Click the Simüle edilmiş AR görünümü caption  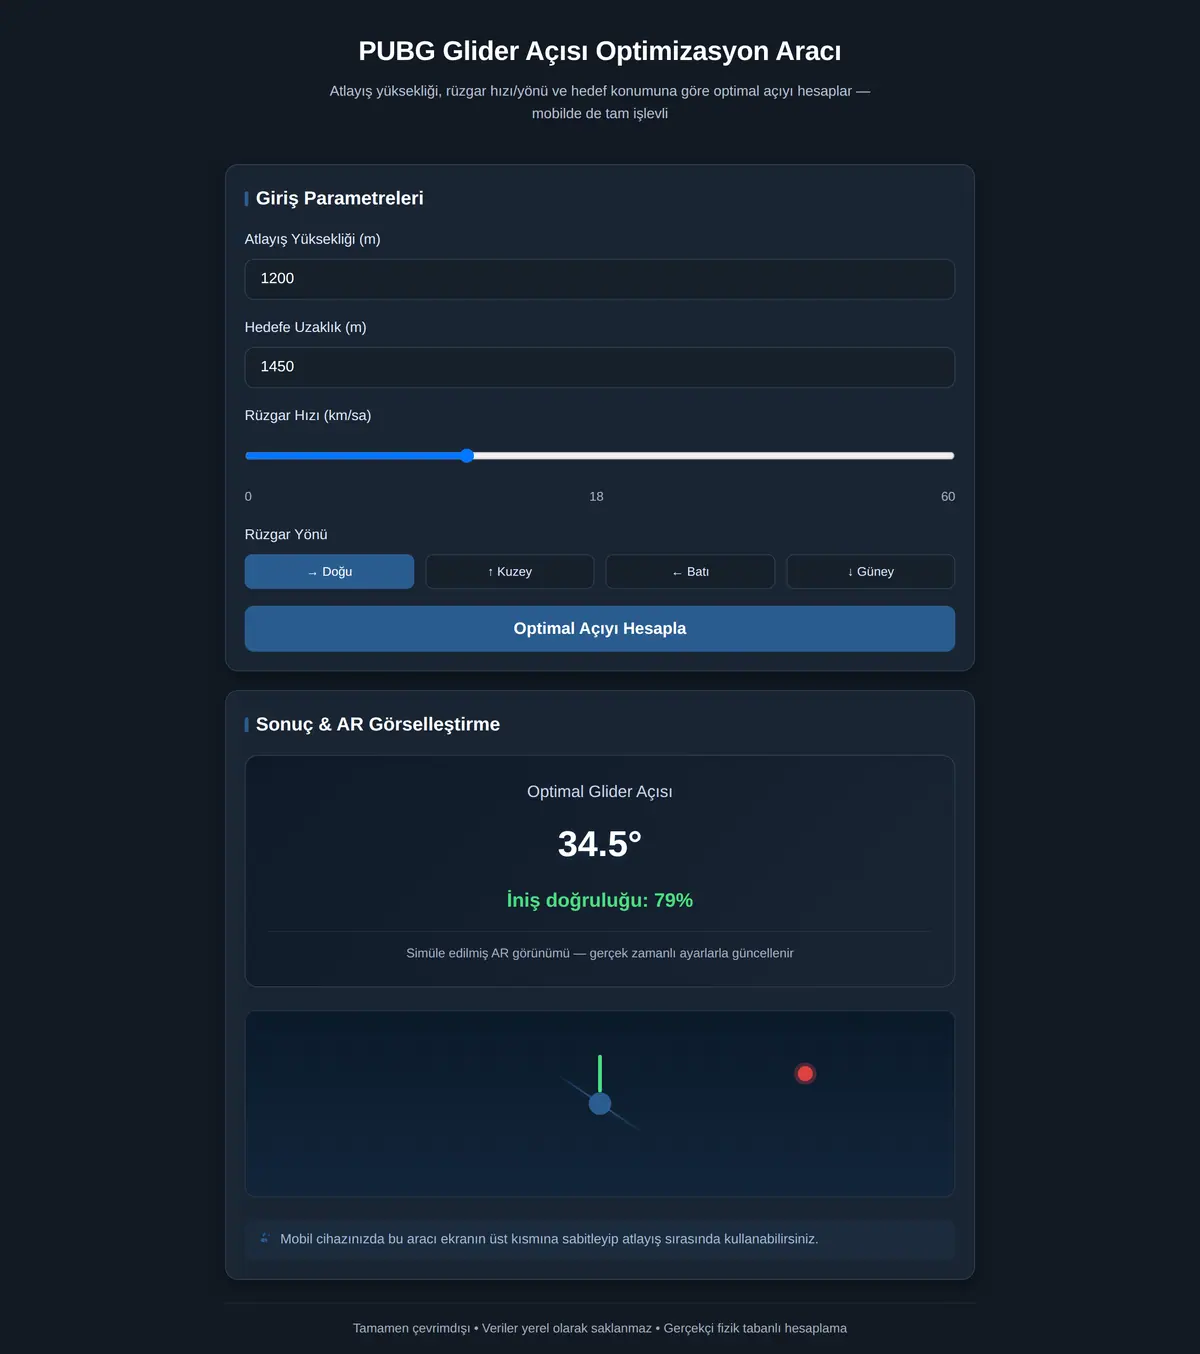600,953
